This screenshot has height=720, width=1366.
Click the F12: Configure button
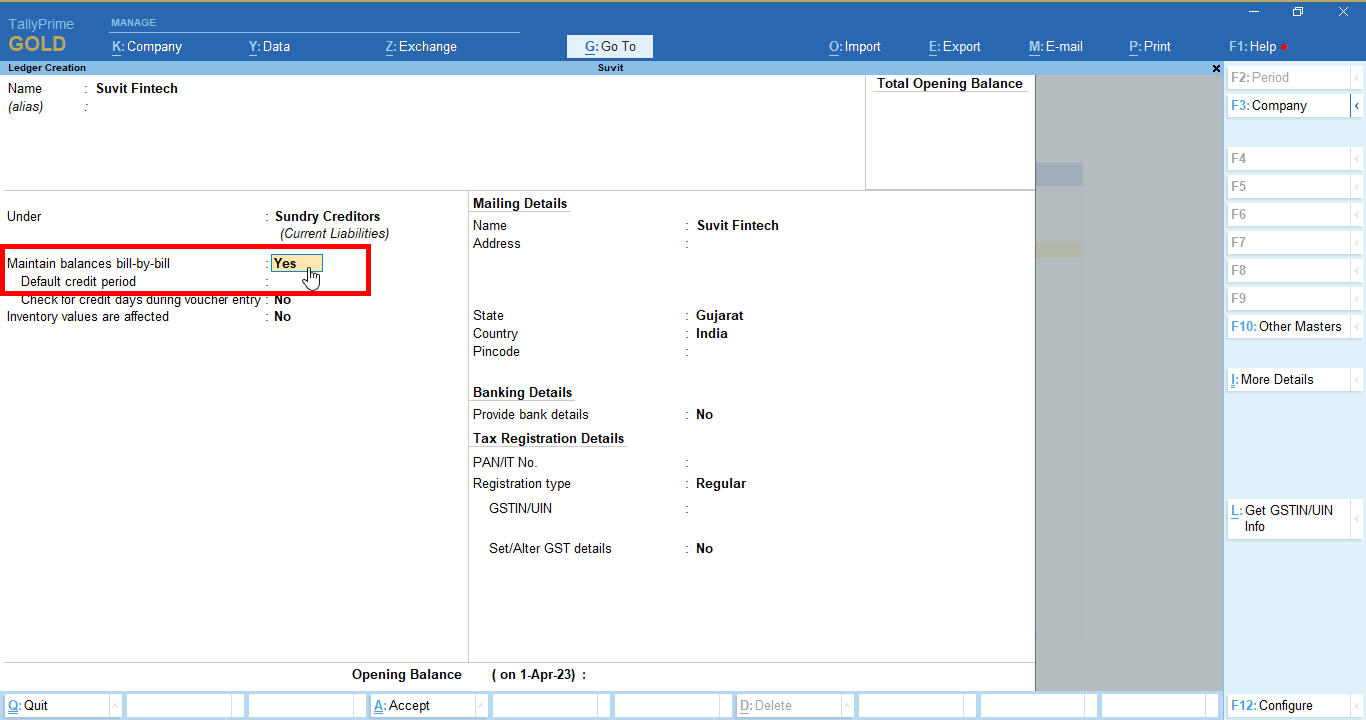point(1289,705)
